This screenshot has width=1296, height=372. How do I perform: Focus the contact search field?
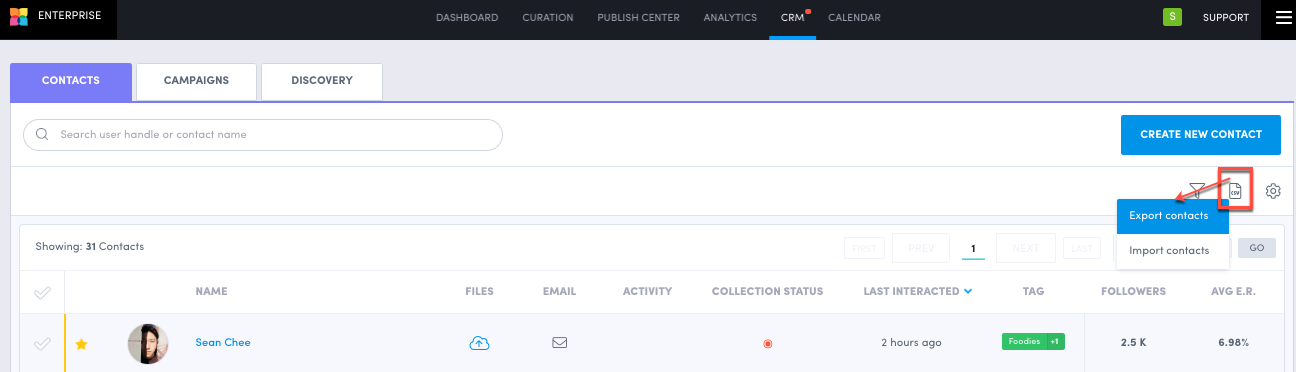click(x=262, y=134)
